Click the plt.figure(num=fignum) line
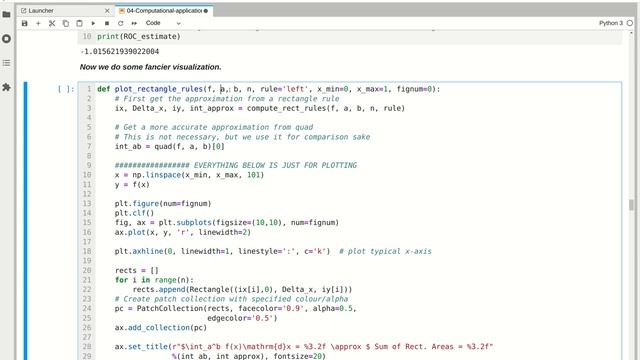 (x=163, y=204)
